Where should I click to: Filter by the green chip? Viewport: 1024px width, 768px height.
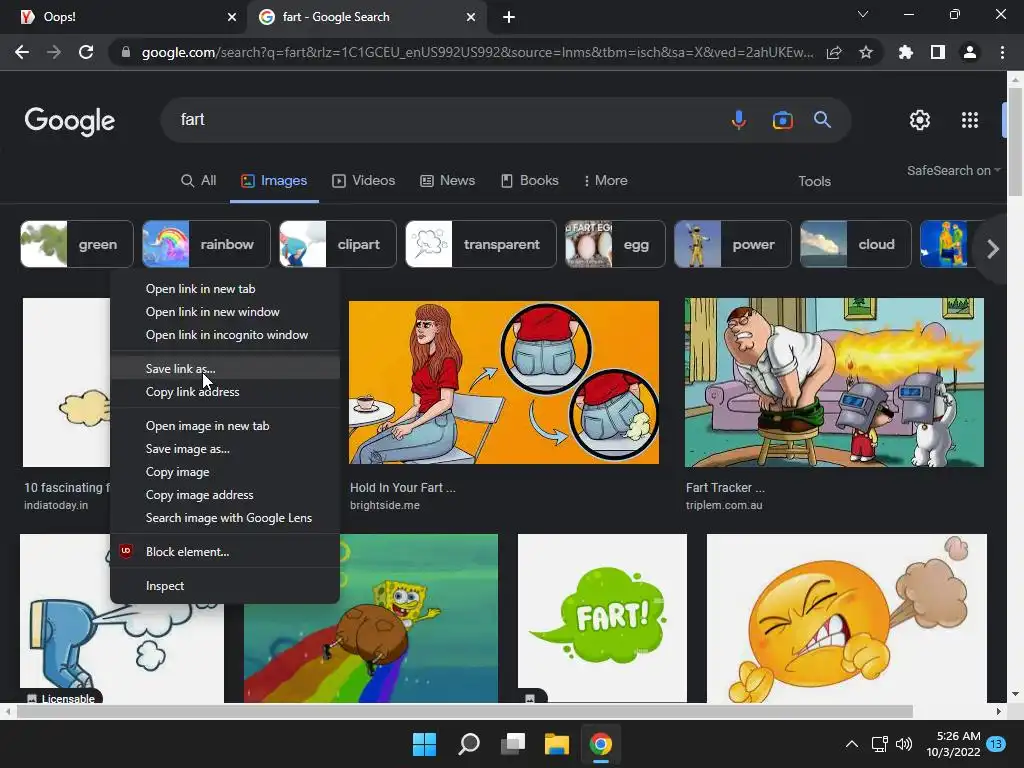click(77, 244)
